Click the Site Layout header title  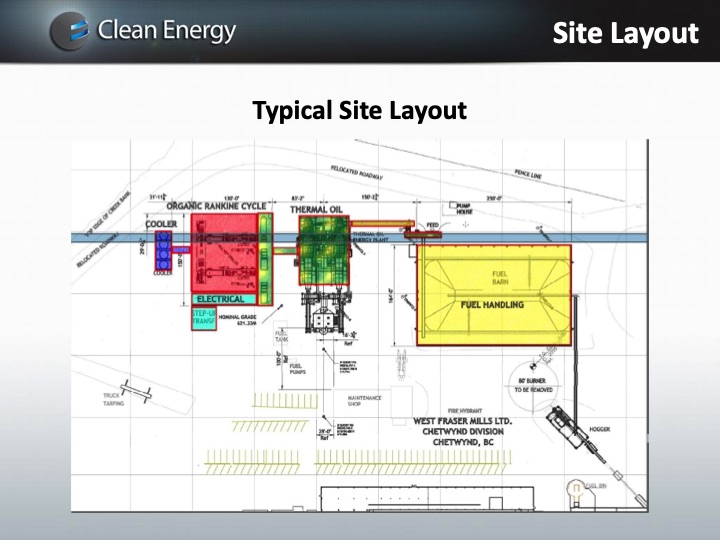point(625,33)
